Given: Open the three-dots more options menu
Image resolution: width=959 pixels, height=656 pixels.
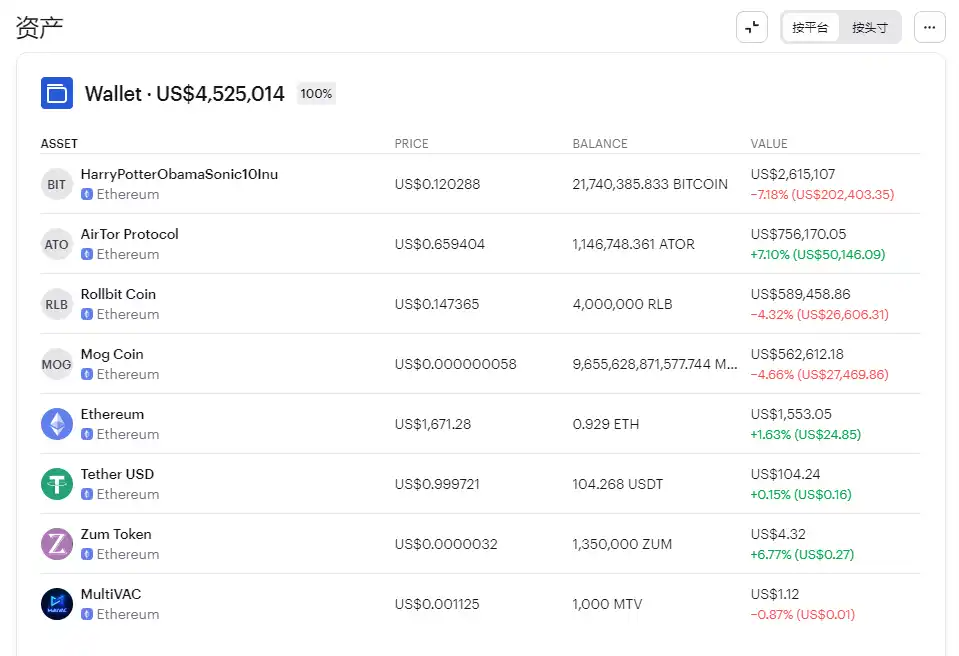Looking at the screenshot, I should coord(929,28).
